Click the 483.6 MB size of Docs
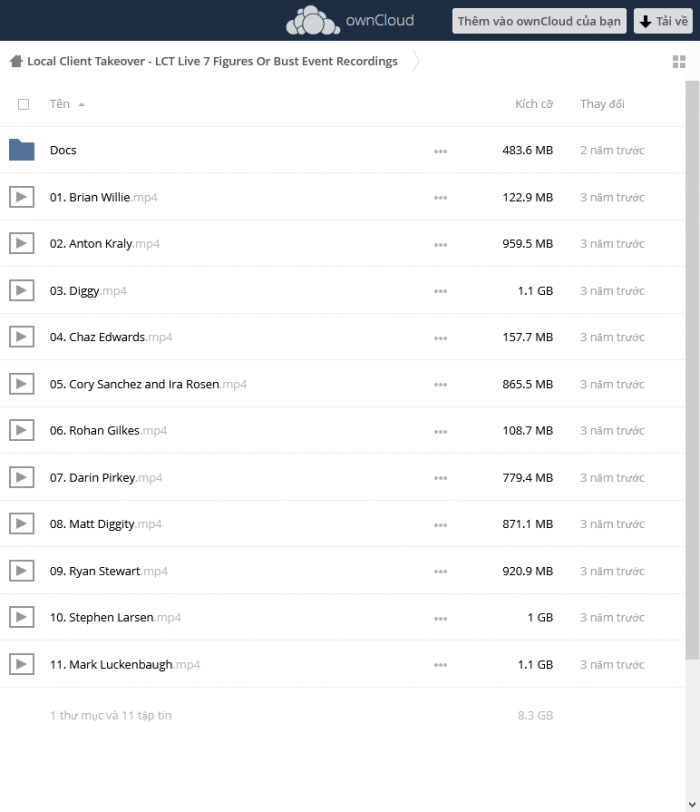 [x=528, y=150]
